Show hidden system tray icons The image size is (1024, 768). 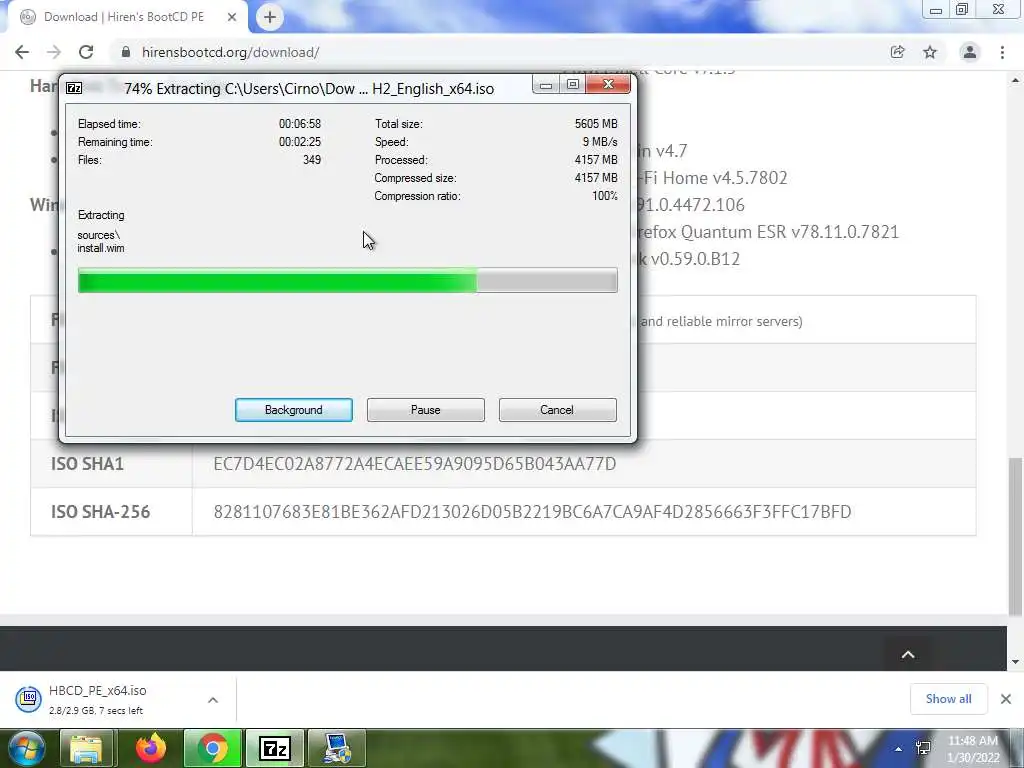click(x=899, y=749)
